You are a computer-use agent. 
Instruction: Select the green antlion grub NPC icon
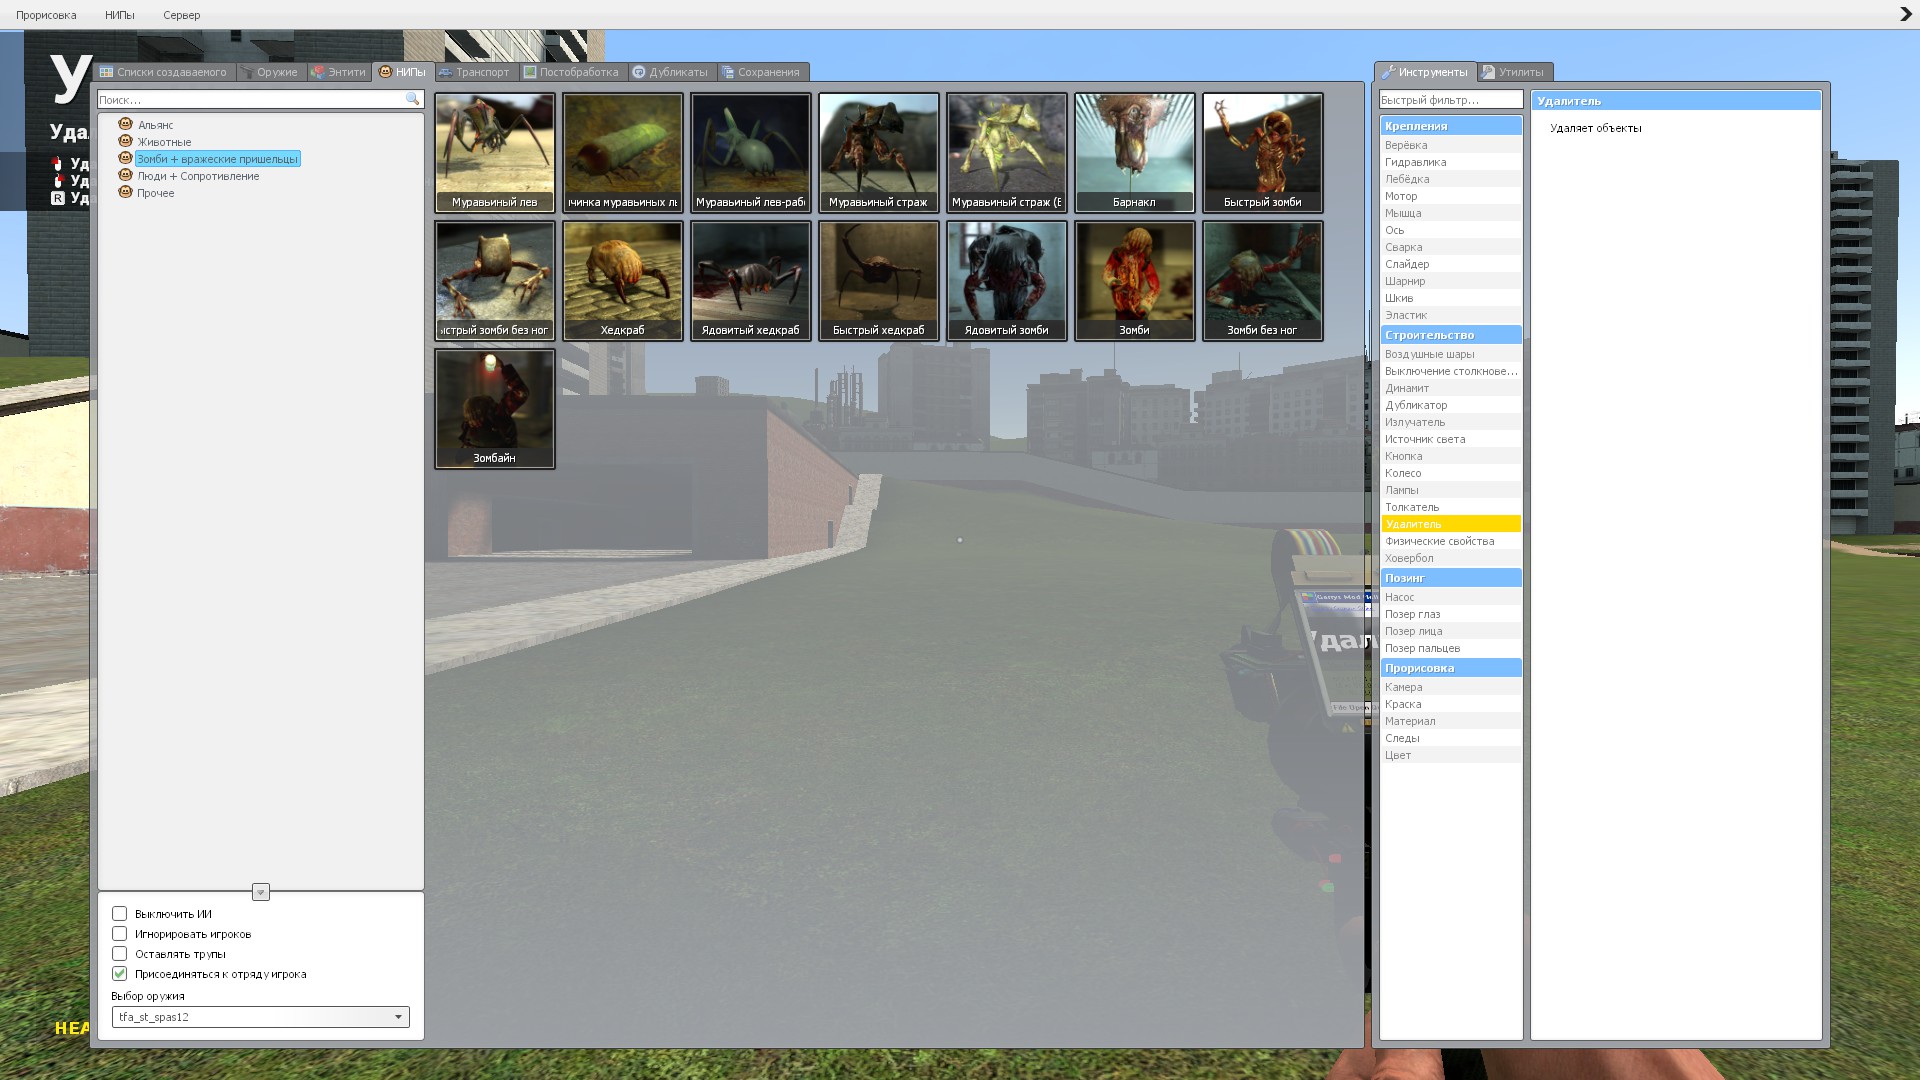pyautogui.click(x=622, y=153)
